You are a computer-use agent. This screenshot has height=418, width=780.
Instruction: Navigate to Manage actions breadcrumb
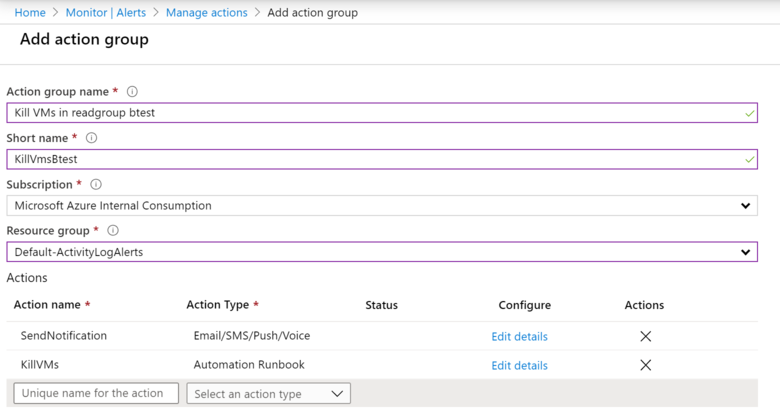click(x=206, y=12)
